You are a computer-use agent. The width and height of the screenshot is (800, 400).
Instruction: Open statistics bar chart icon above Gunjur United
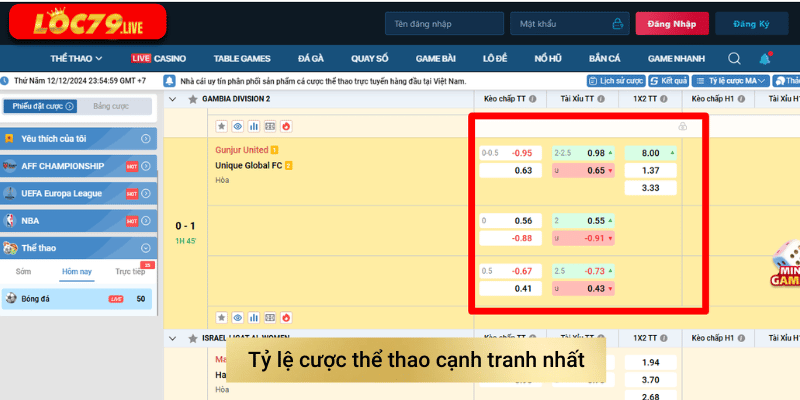(x=254, y=126)
